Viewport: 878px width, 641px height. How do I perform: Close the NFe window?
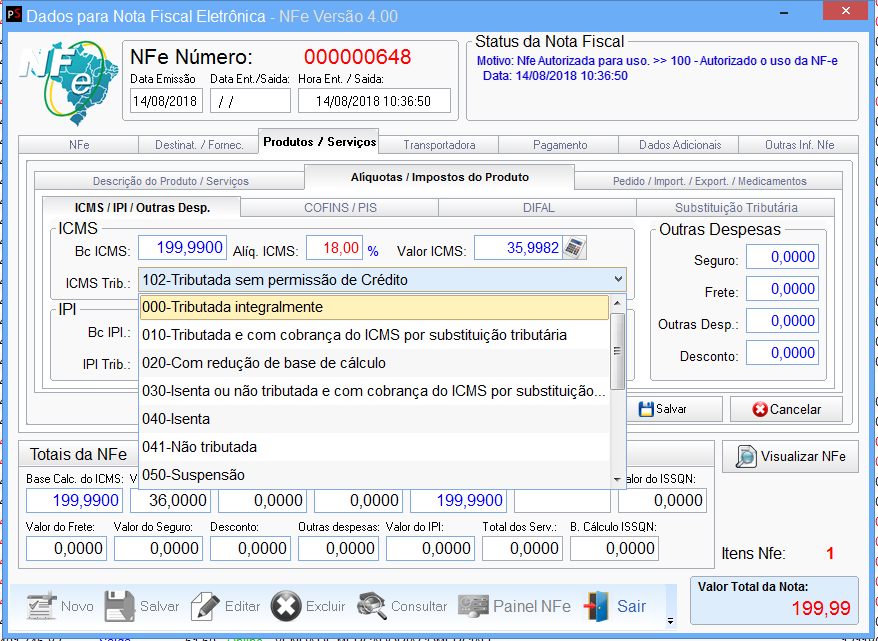(846, 11)
